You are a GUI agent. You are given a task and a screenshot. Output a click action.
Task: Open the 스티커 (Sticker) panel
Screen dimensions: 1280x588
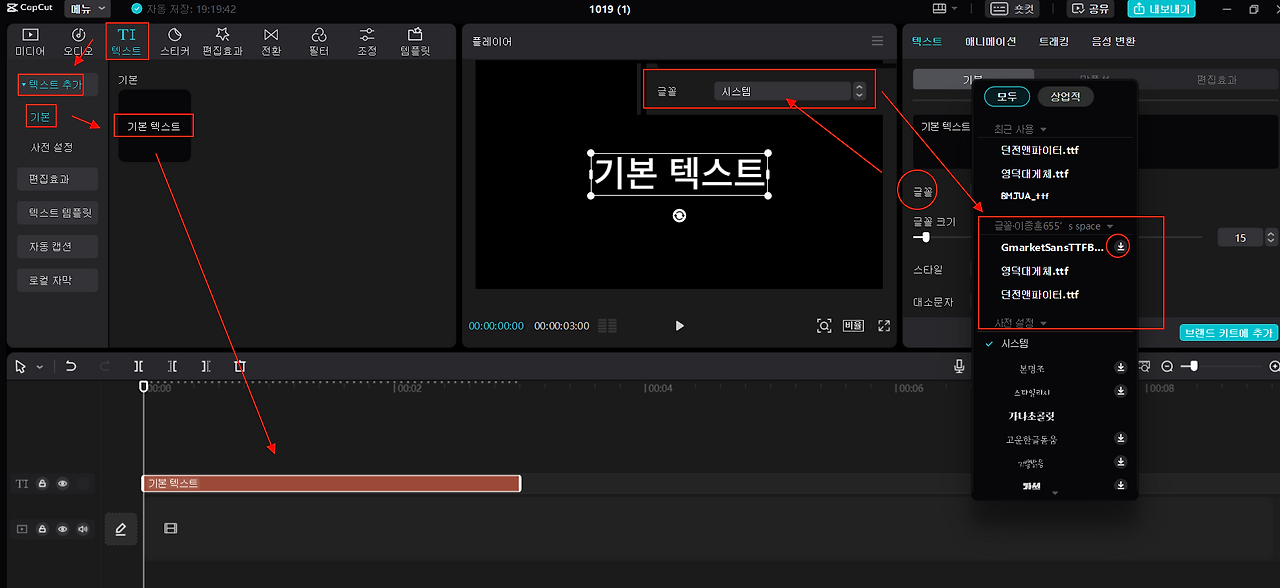click(175, 41)
